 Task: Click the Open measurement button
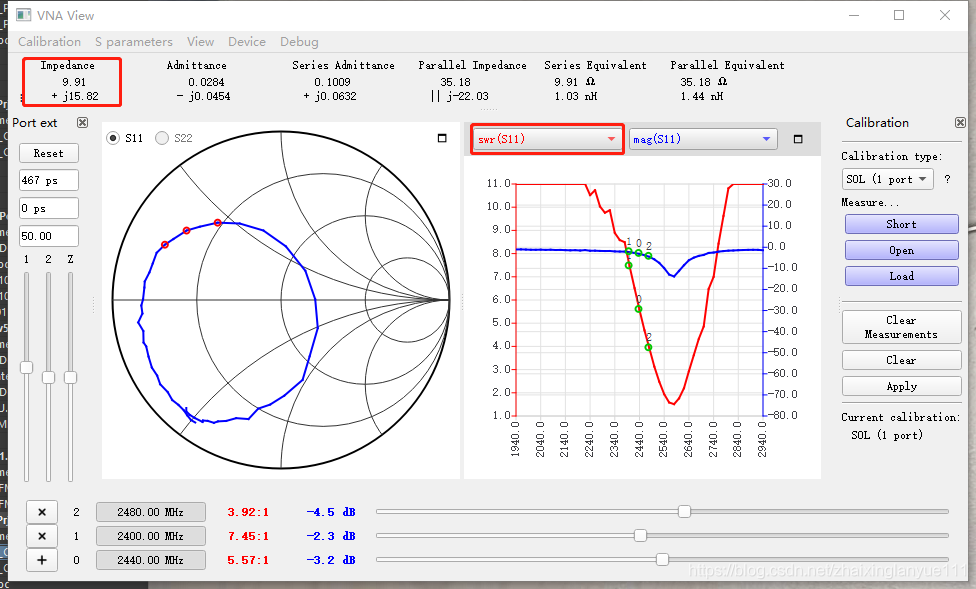point(901,250)
